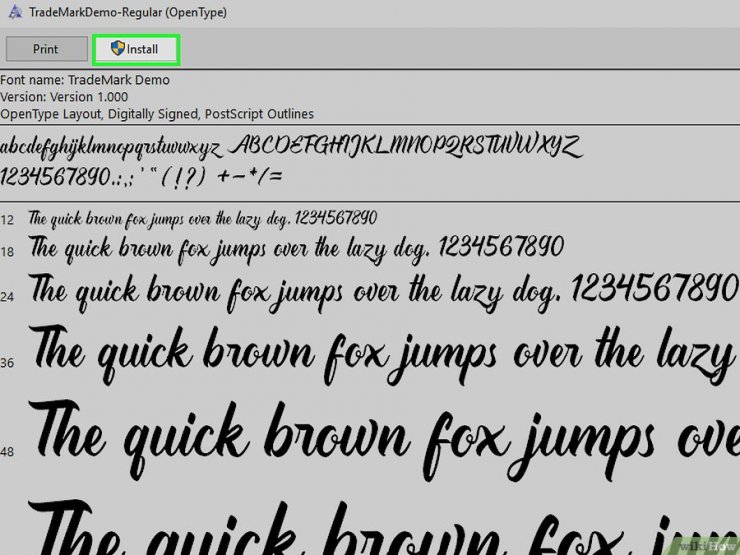Viewport: 740px width, 555px height.
Task: Click the shield icon on the Install button
Action: tap(118, 48)
